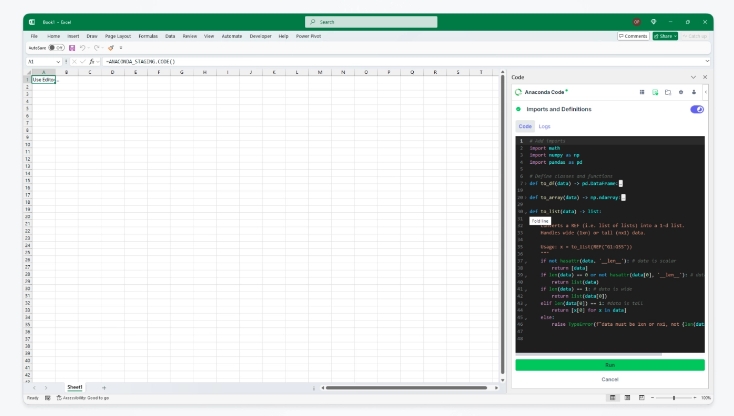This screenshot has height=416, width=734.
Task: Open the Formulas ribbon tab
Action: pyautogui.click(x=148, y=36)
